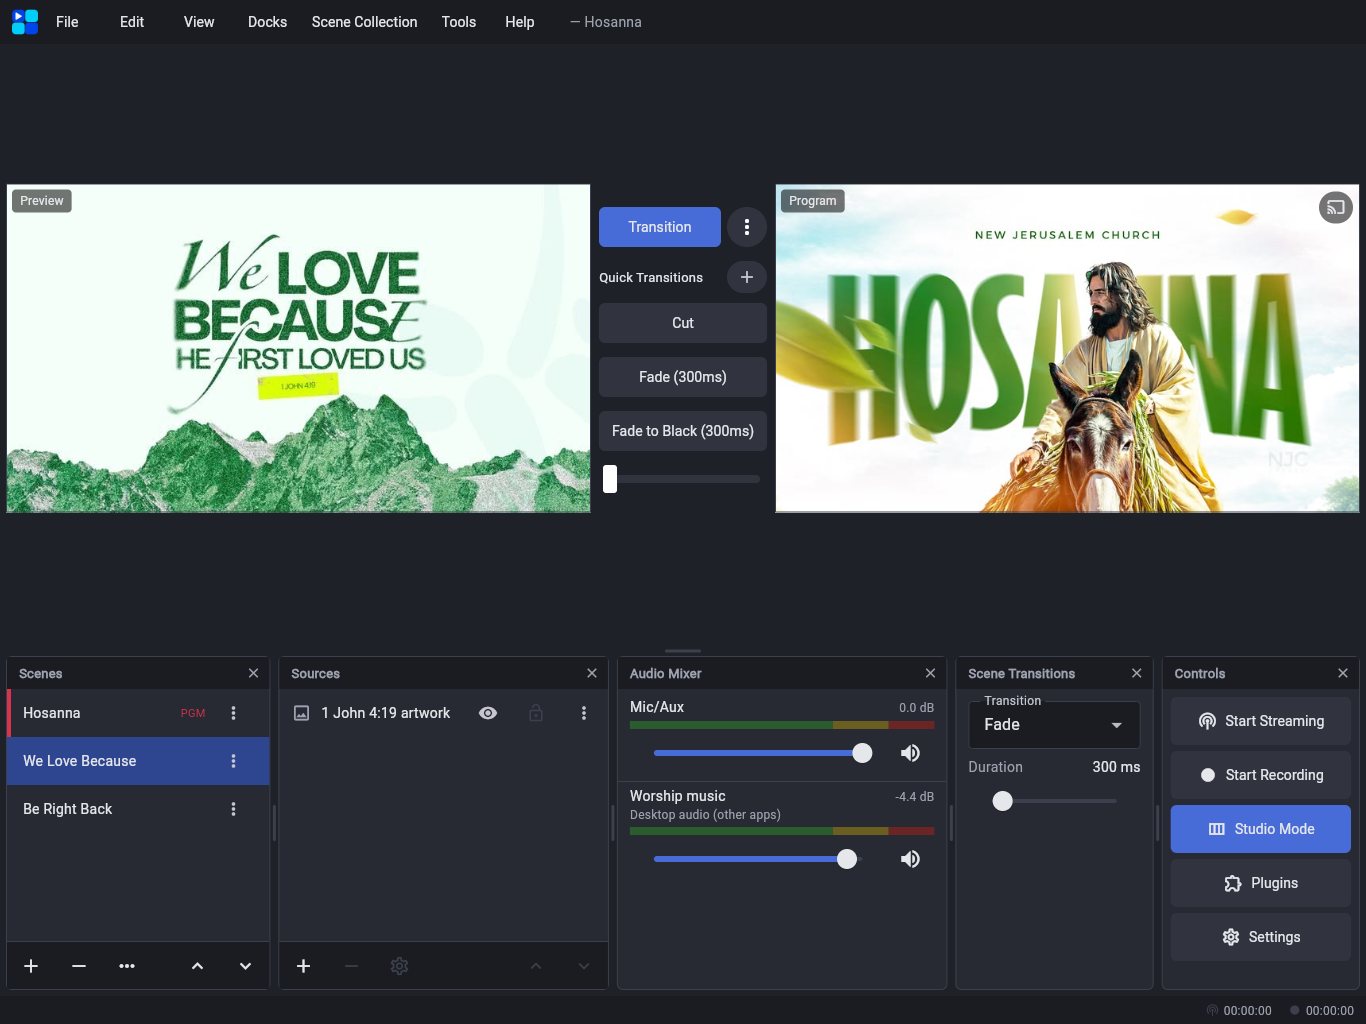Click the cast icon on Program view

[x=1336, y=208]
